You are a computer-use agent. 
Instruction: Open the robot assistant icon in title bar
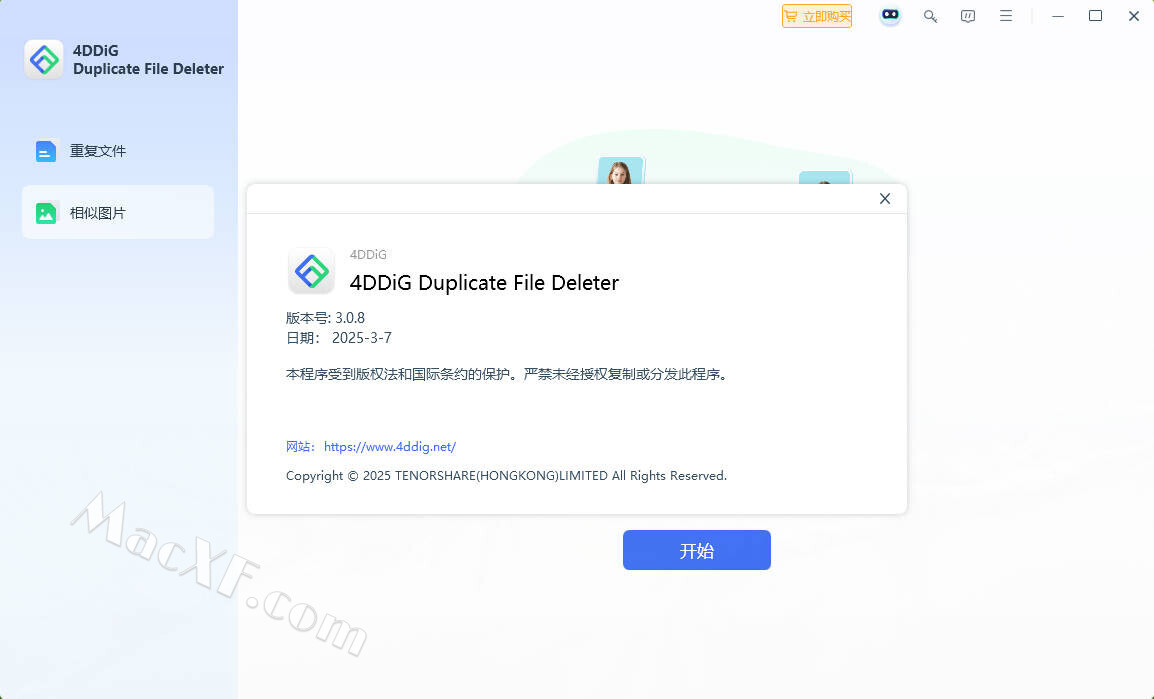(x=891, y=15)
